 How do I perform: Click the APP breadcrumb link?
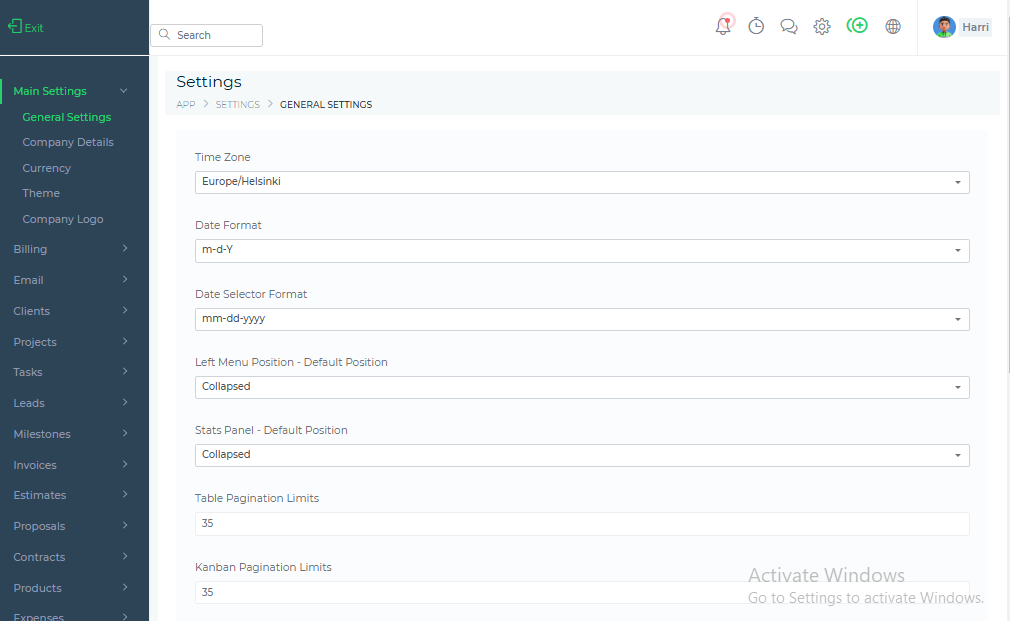pyautogui.click(x=186, y=105)
